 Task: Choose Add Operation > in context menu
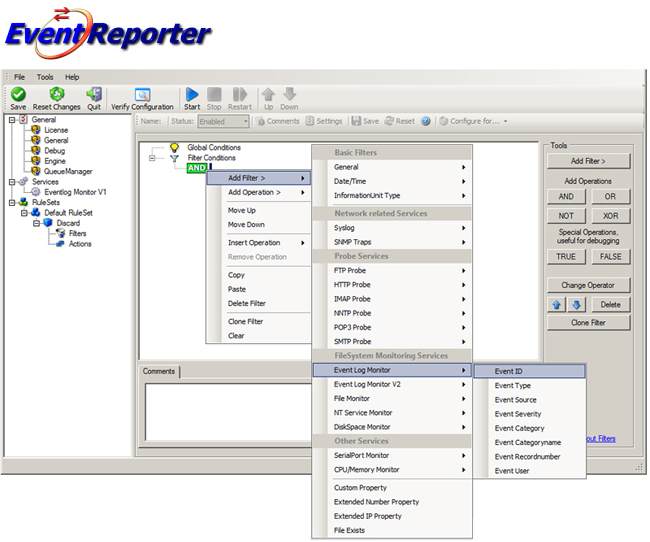pyautogui.click(x=258, y=192)
